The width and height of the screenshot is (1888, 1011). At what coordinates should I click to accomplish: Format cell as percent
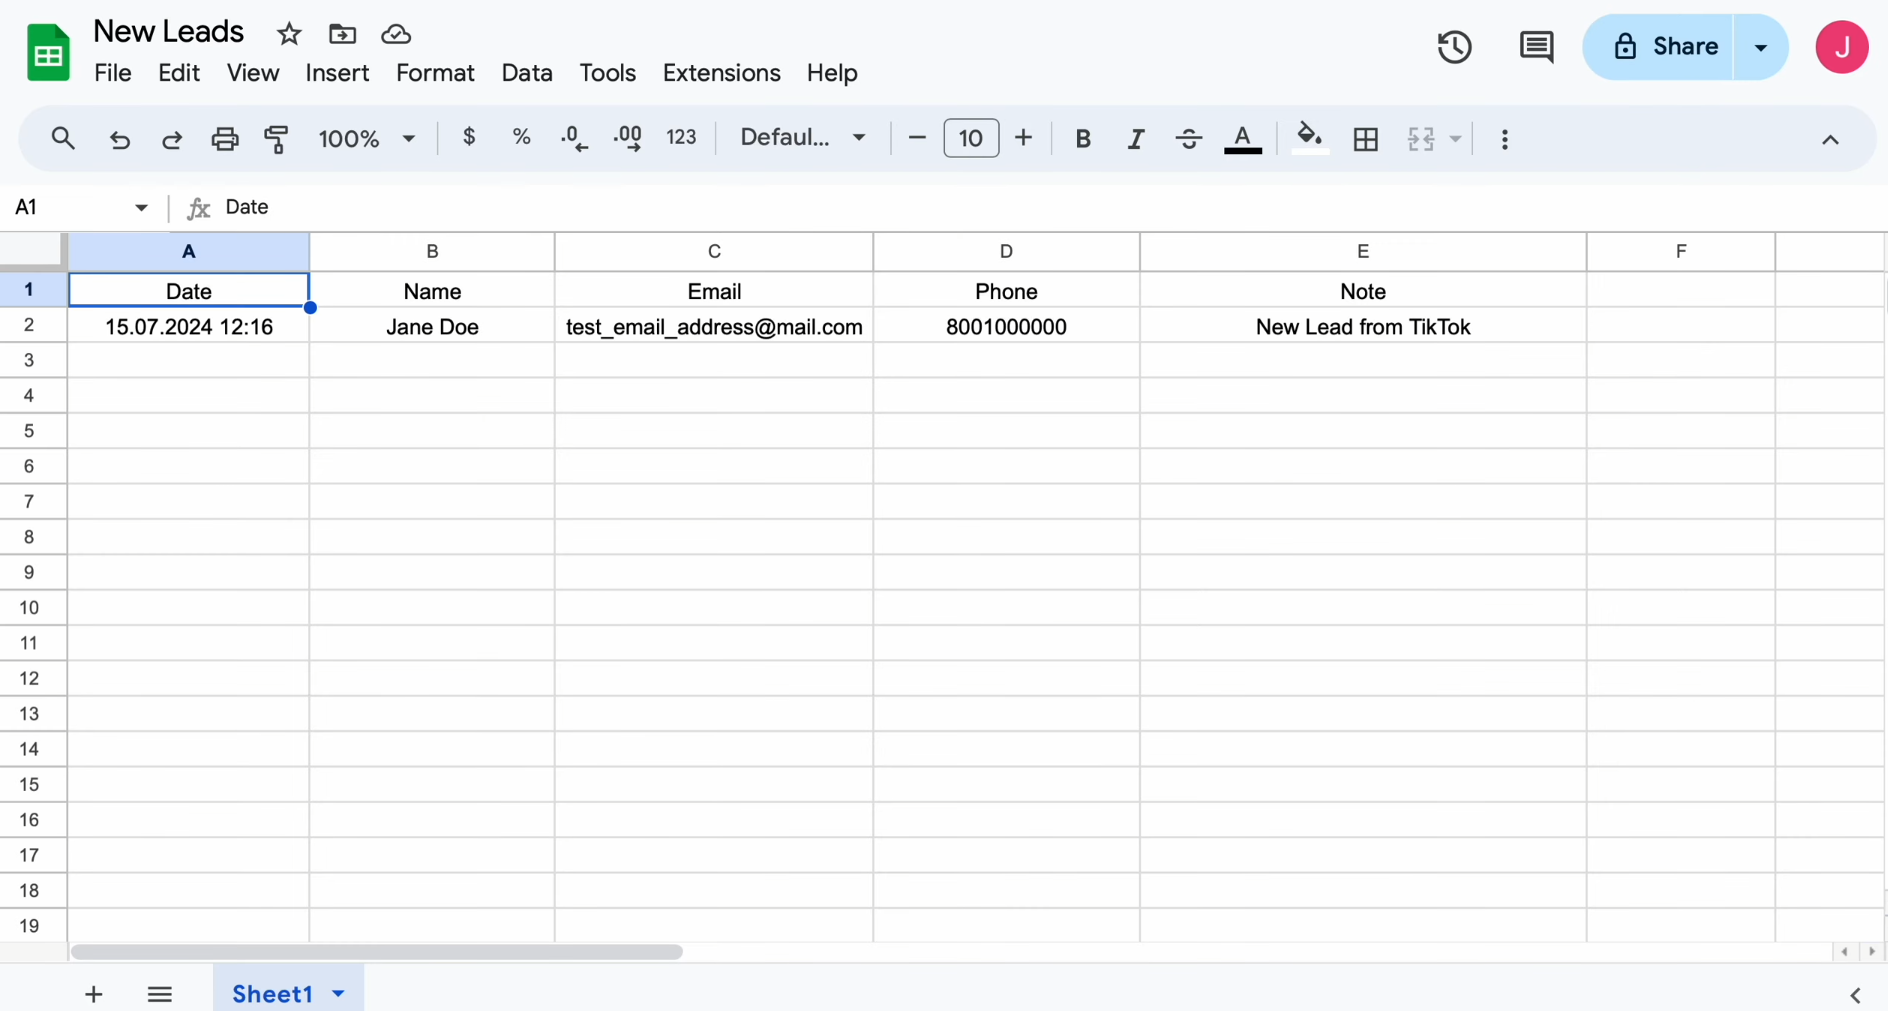(521, 137)
